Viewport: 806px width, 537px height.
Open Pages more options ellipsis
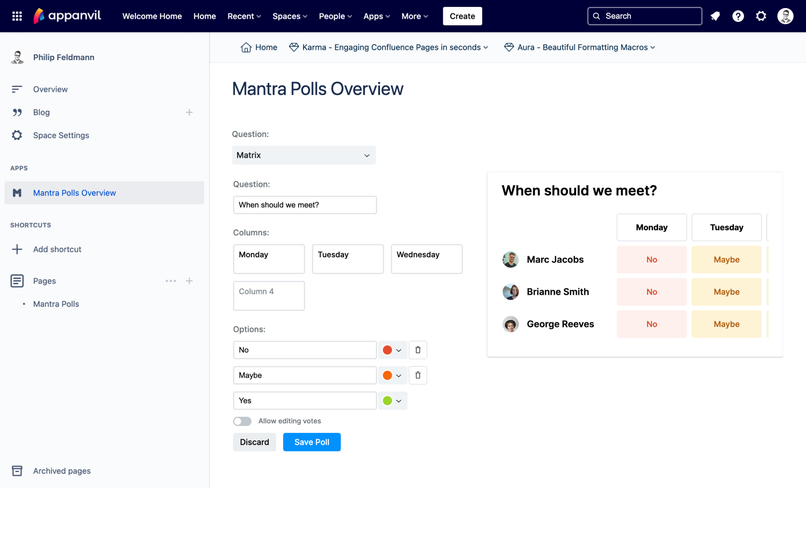tap(171, 281)
